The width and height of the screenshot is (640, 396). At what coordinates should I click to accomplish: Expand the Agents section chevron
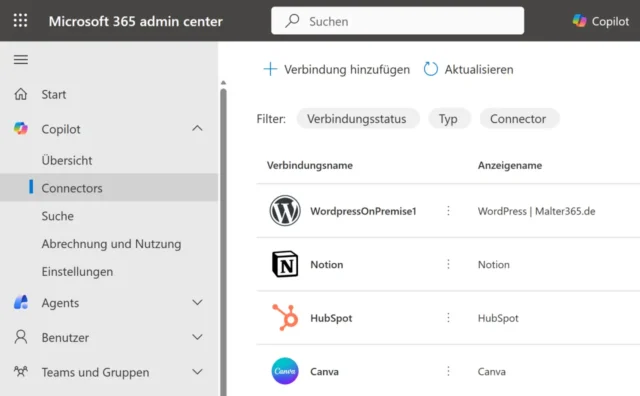click(197, 303)
